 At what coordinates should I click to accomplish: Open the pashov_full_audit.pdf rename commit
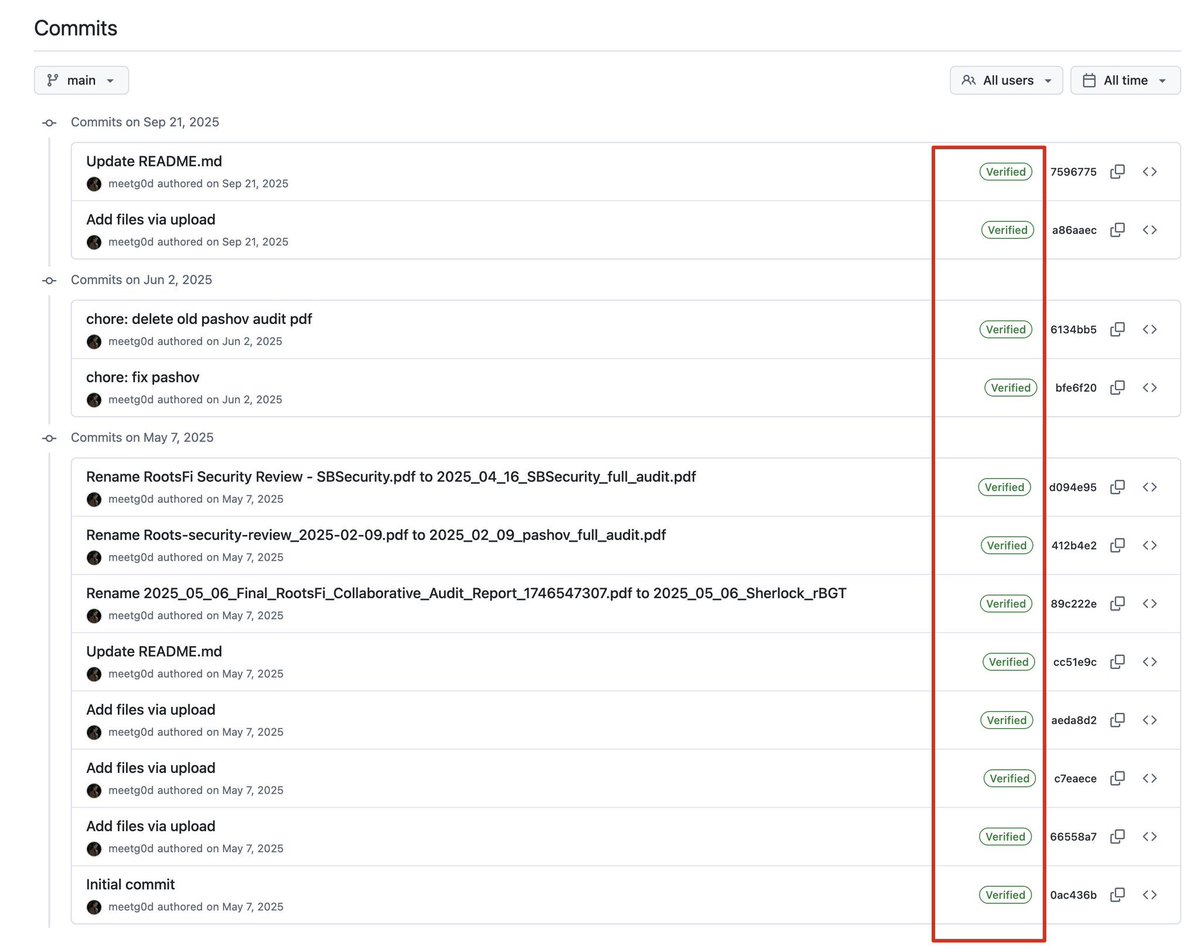coord(376,535)
